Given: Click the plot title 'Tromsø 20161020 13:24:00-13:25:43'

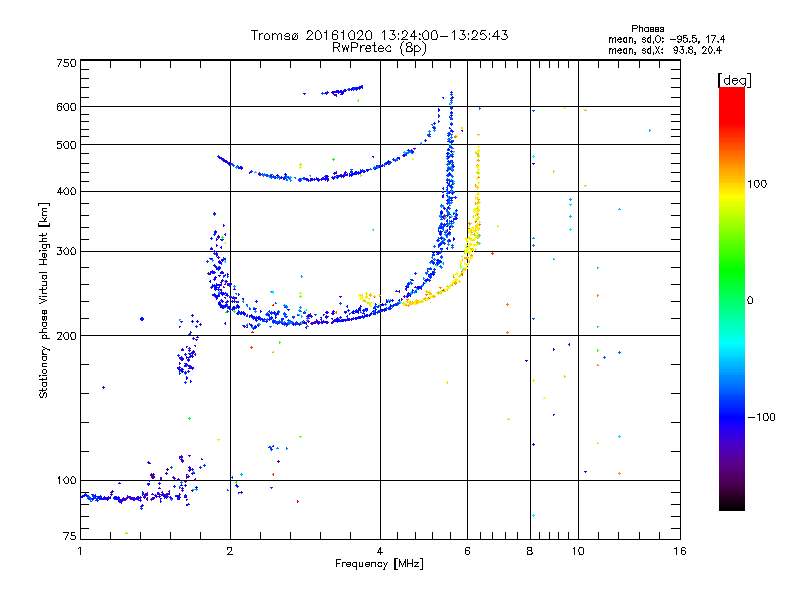Looking at the screenshot, I should pos(379,35).
